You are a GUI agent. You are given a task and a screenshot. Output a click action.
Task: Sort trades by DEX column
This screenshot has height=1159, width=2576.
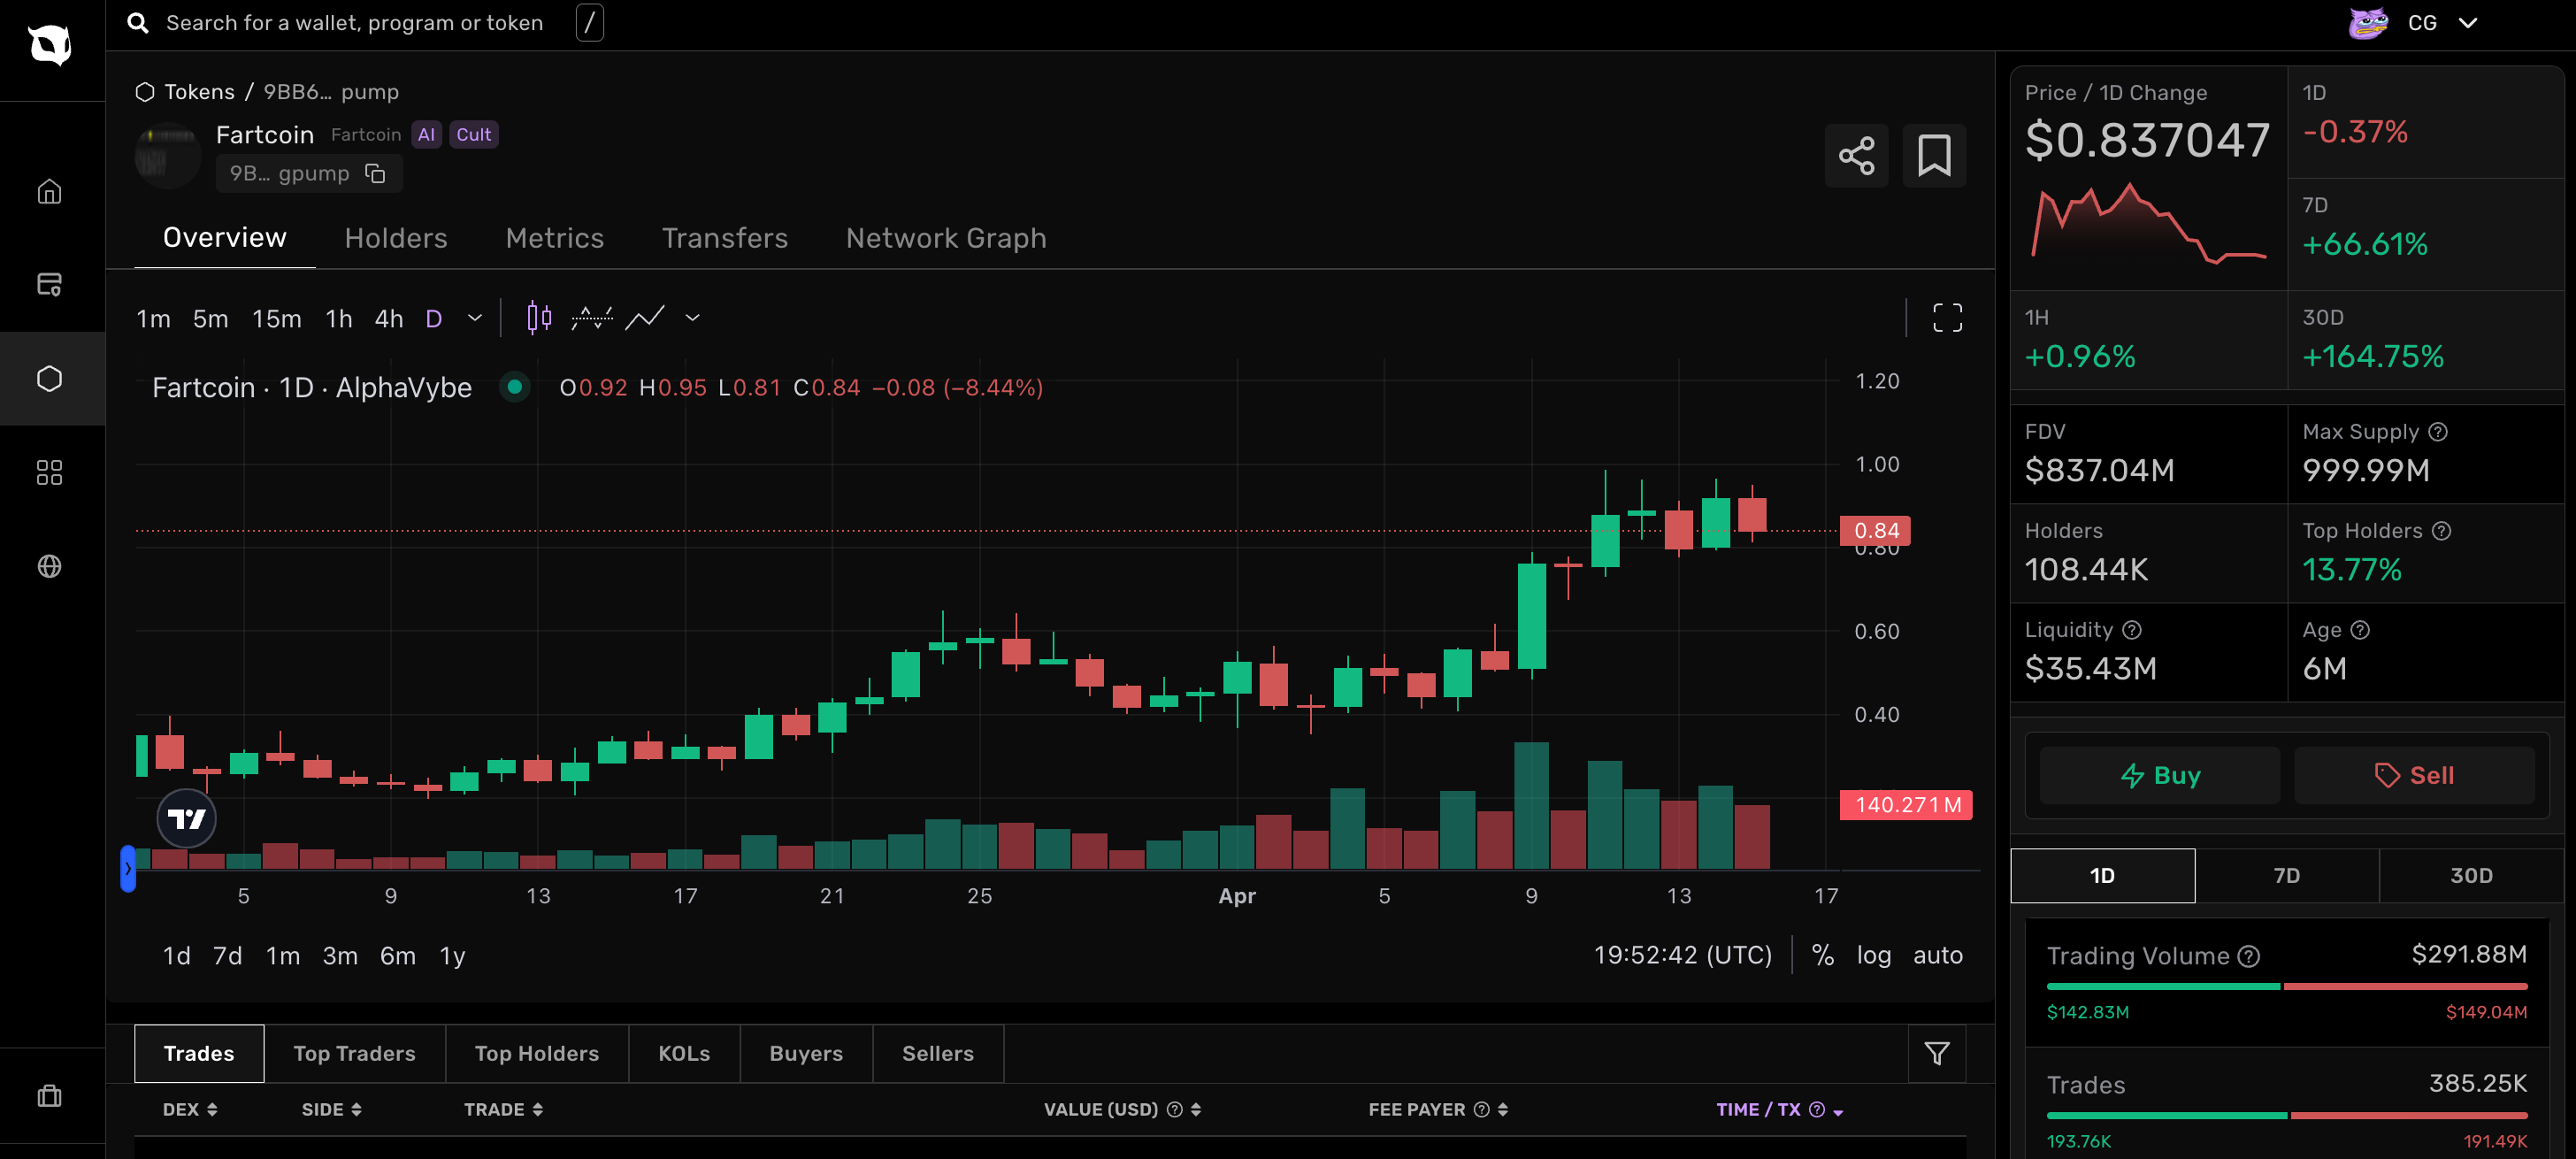pyautogui.click(x=190, y=1109)
